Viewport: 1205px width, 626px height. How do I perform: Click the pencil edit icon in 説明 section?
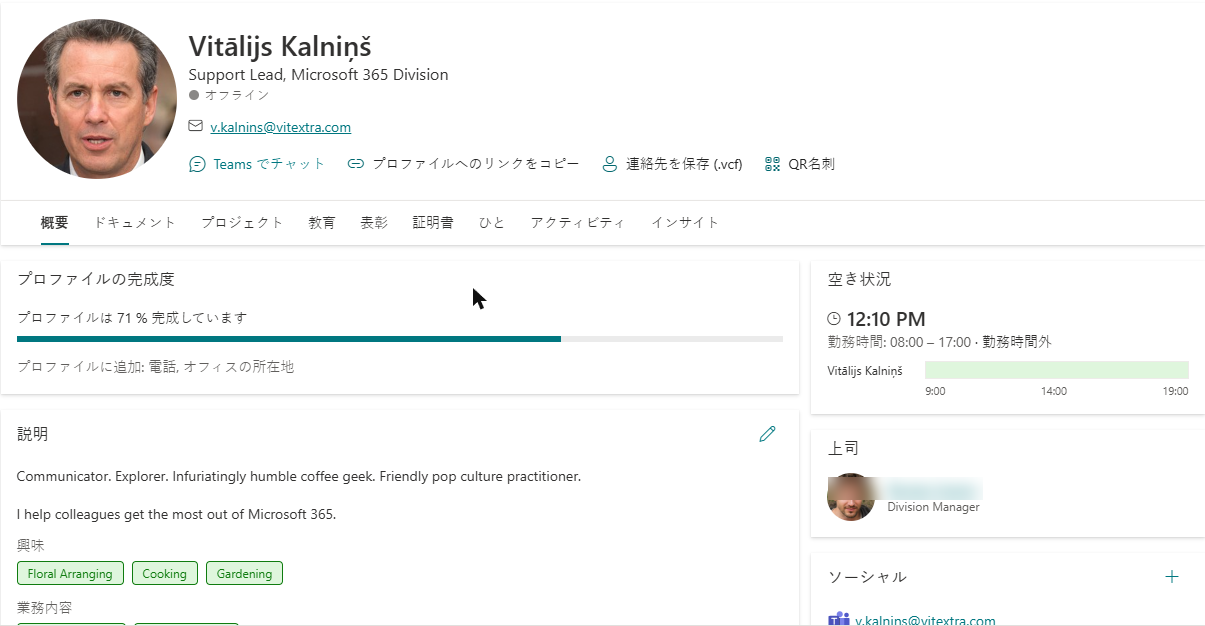[x=767, y=434]
